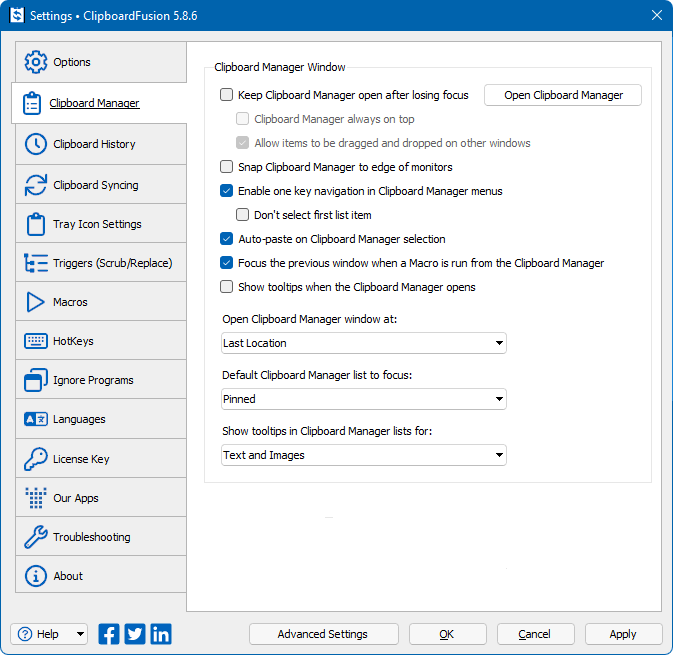Screen dimensions: 673x655
Task: Click the Cancel button
Action: coord(535,634)
